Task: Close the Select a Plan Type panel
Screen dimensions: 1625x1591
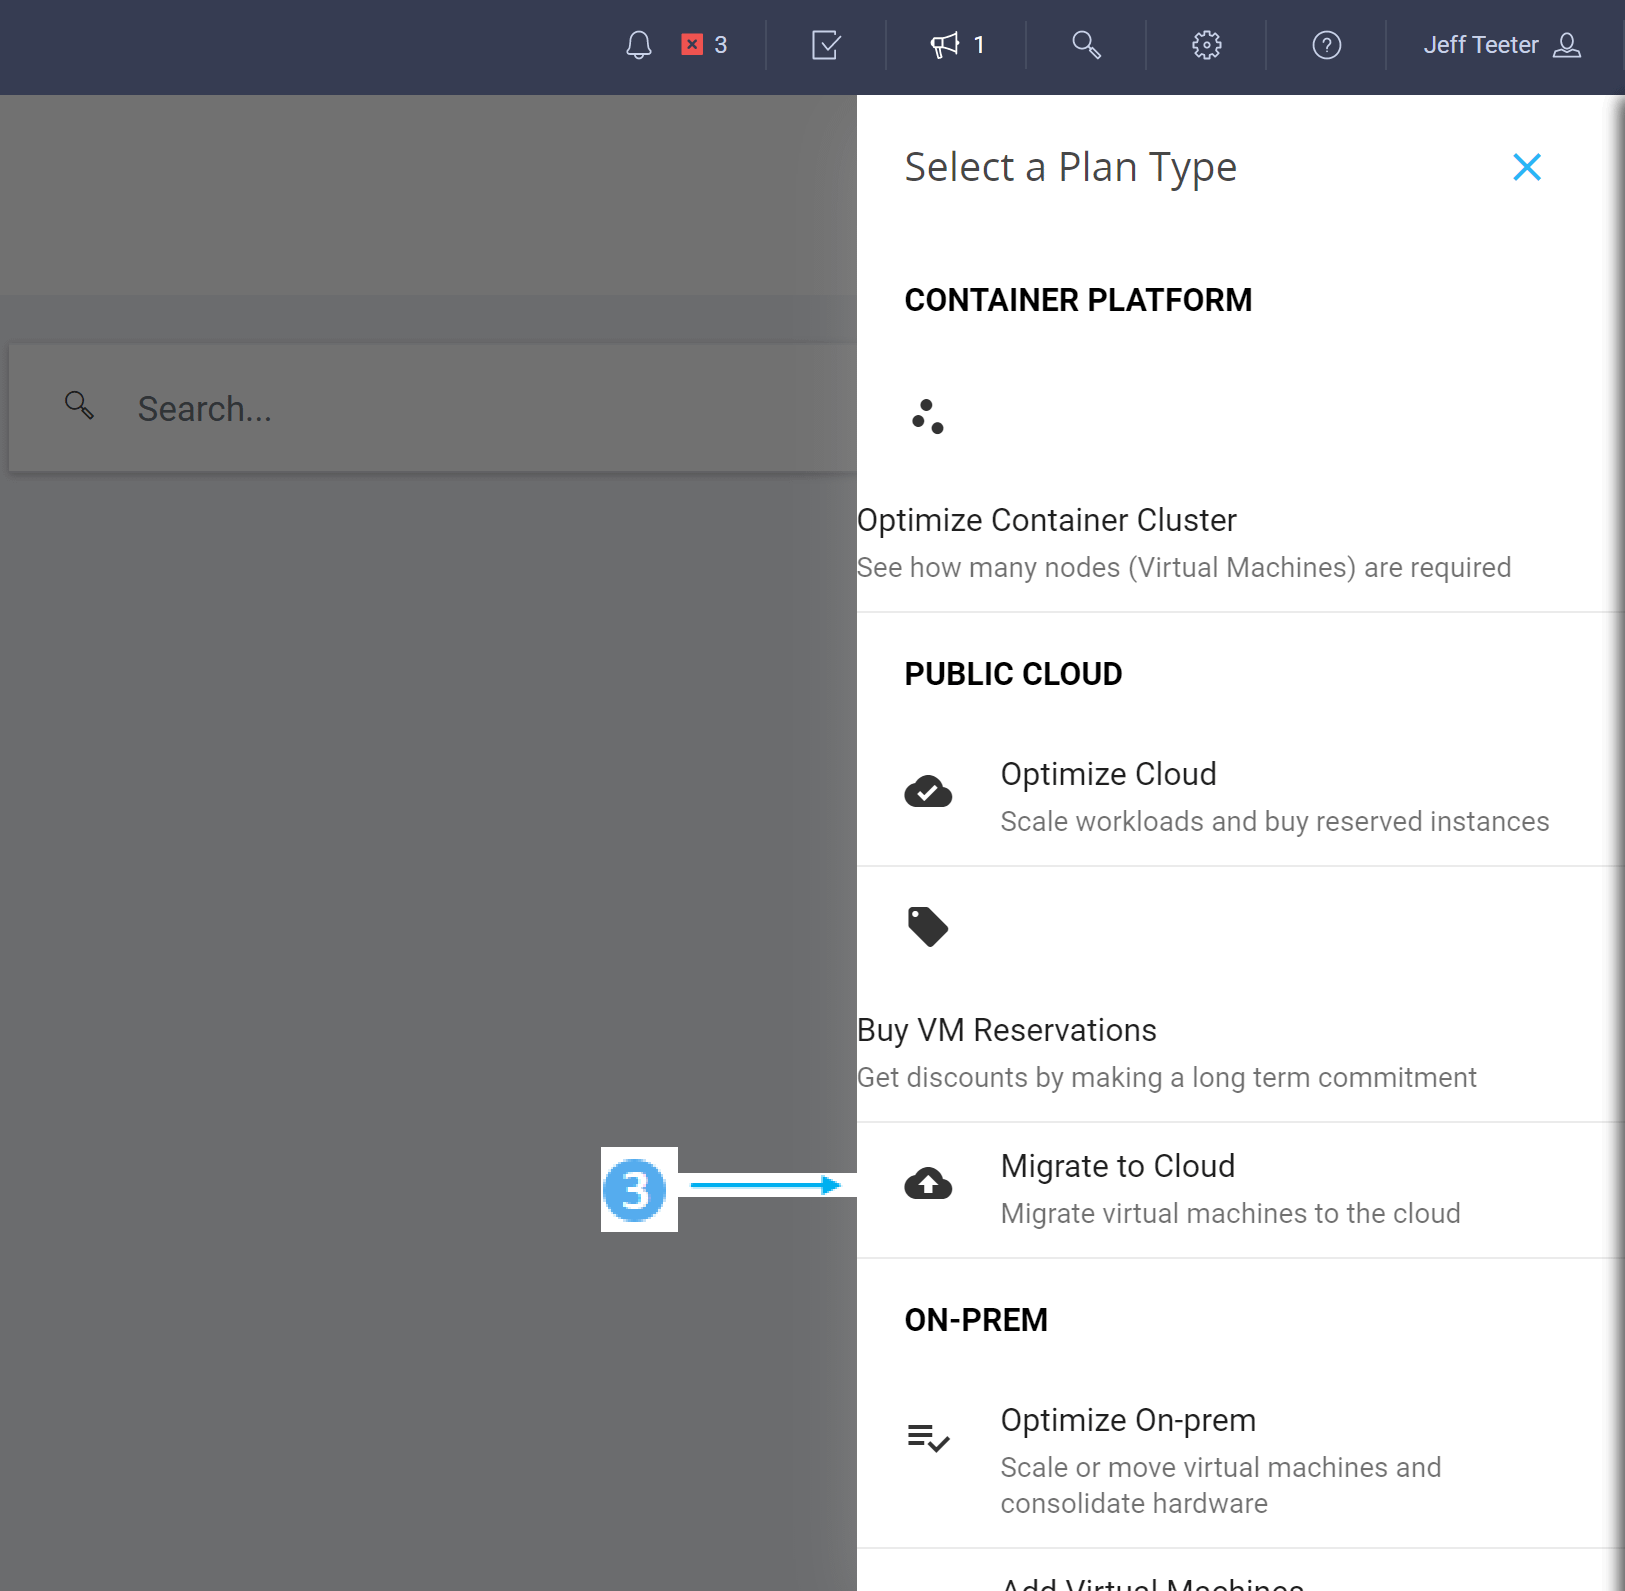Action: (1527, 167)
